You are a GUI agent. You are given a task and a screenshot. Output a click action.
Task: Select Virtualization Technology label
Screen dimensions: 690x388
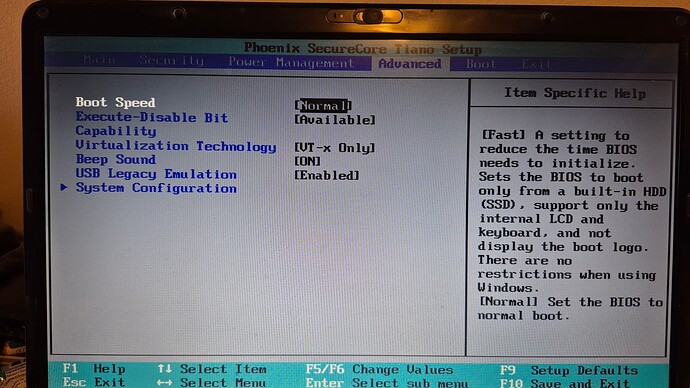[176, 146]
